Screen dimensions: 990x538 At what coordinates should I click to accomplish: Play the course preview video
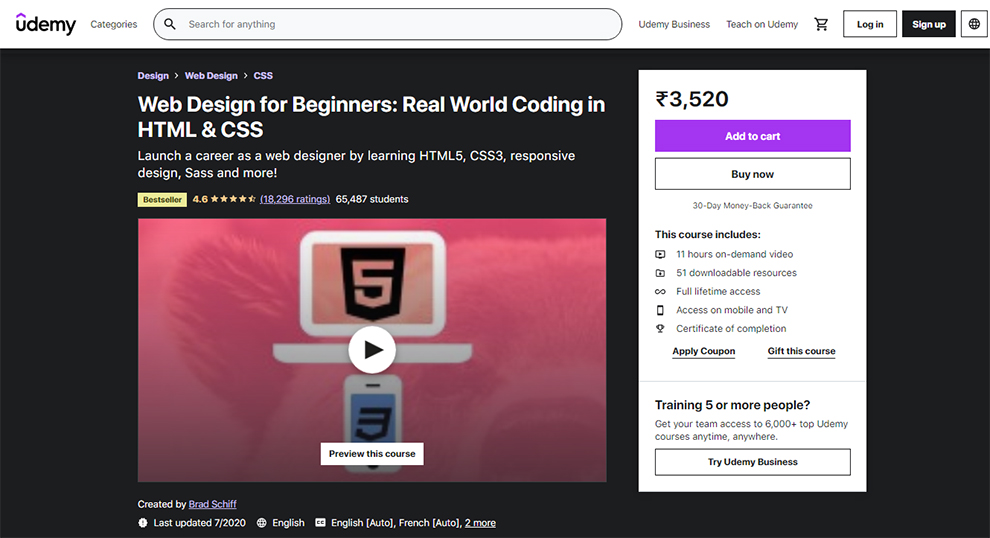click(x=372, y=350)
